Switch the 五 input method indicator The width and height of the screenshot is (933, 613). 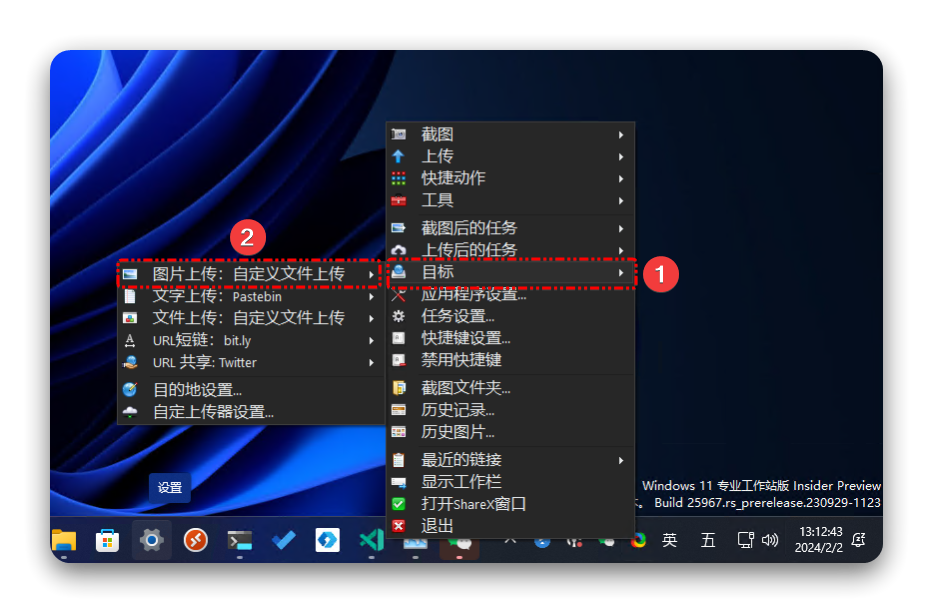tap(707, 540)
